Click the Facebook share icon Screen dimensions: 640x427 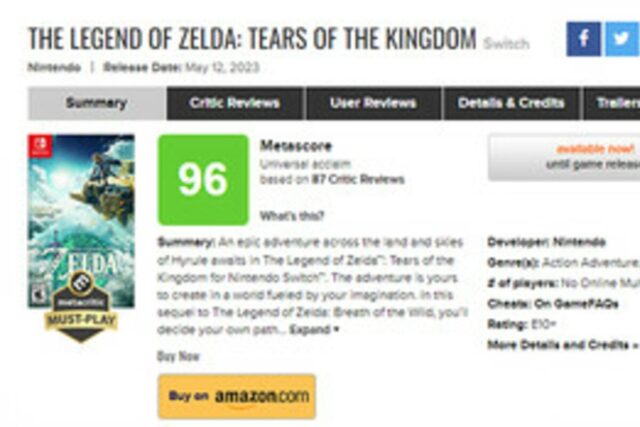(x=583, y=39)
